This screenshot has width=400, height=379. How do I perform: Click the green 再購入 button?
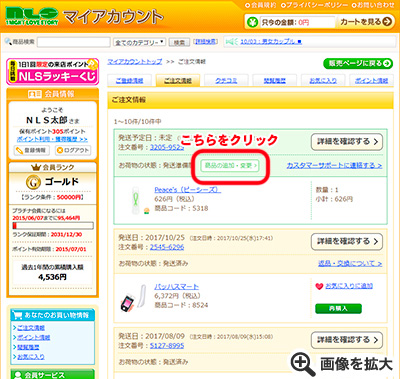[x=338, y=308]
